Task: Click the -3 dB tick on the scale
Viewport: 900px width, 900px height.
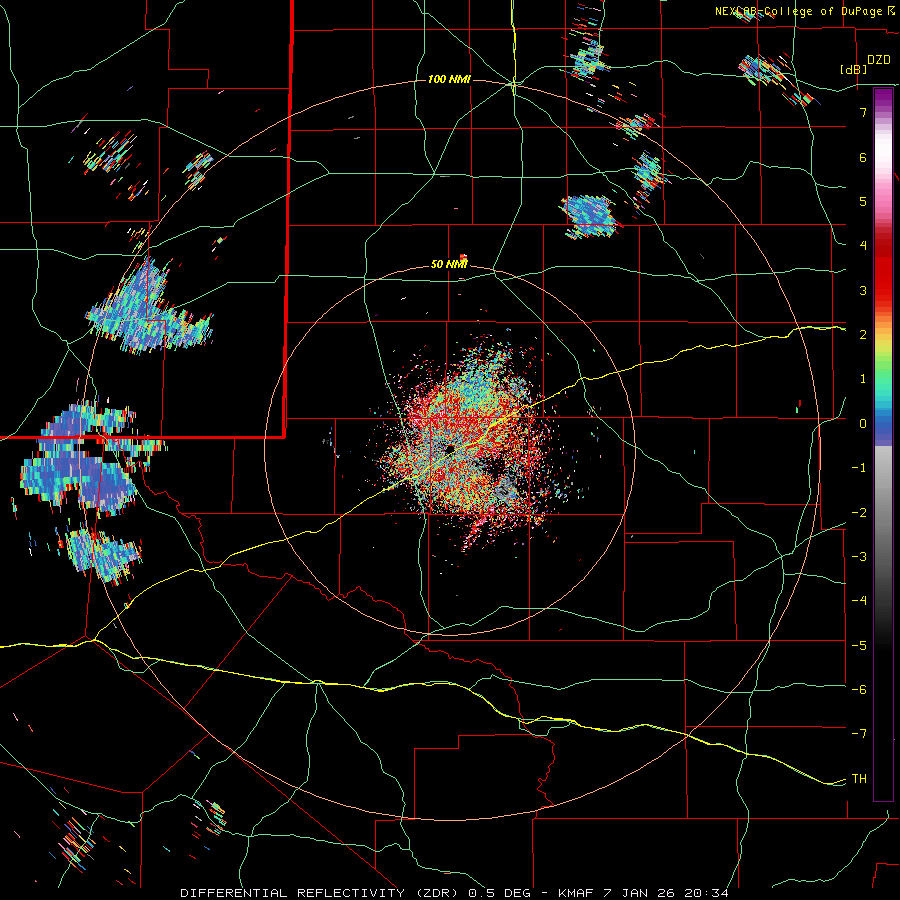Action: click(859, 557)
